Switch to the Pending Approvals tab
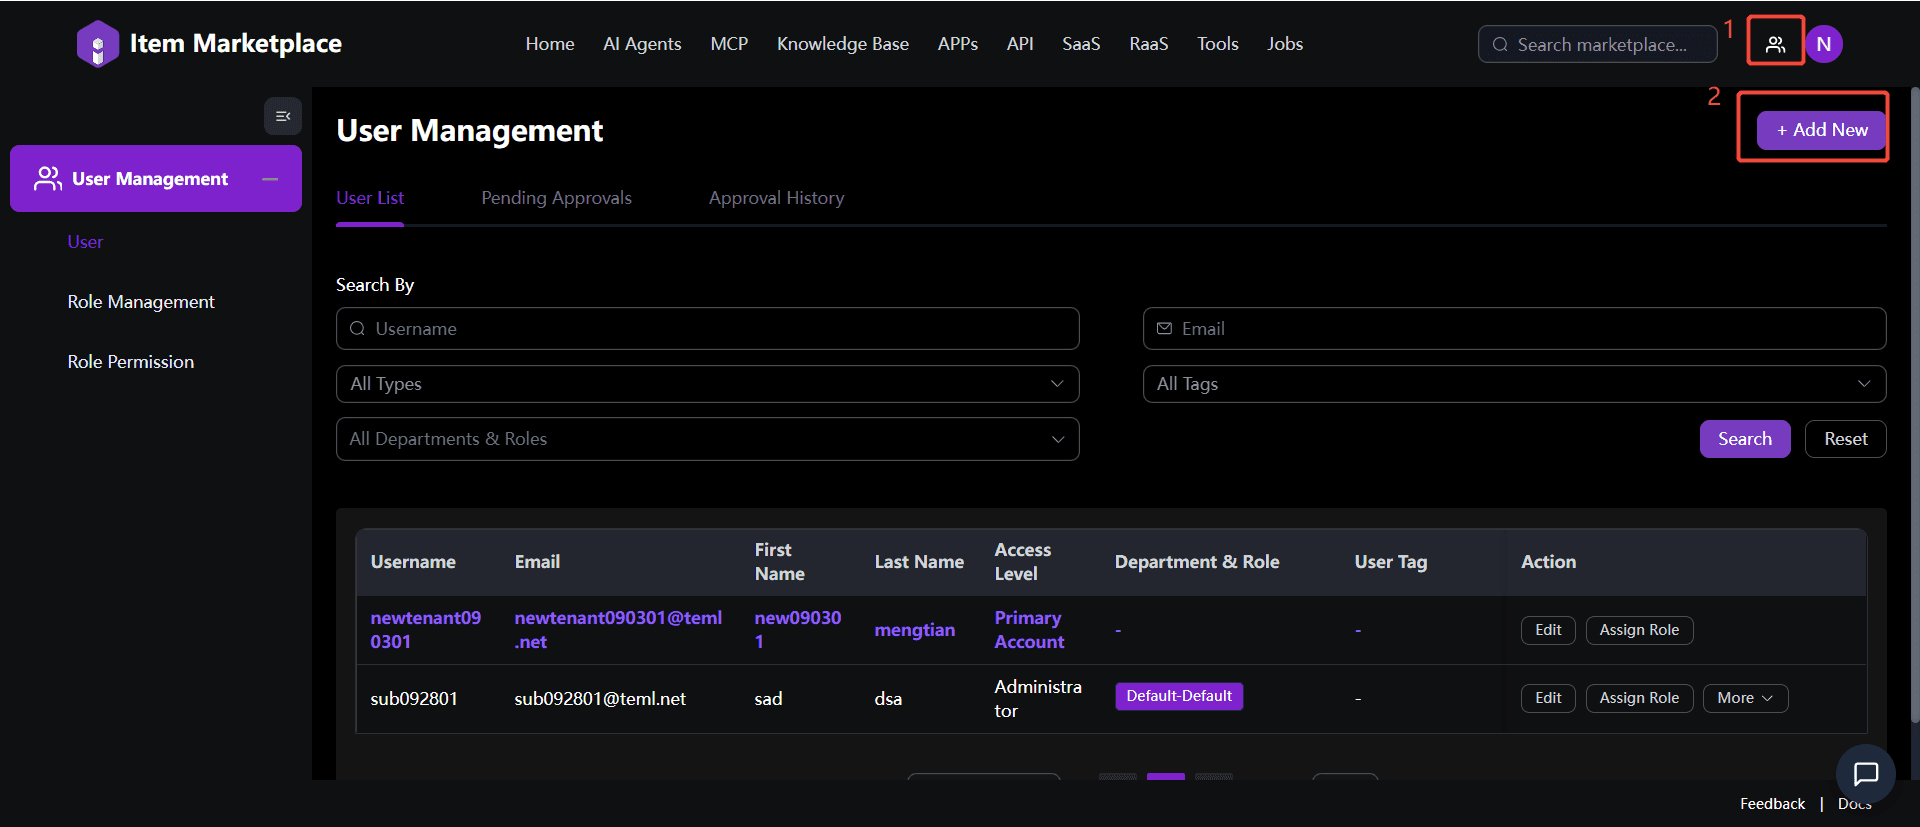This screenshot has width=1920, height=827. pos(556,198)
